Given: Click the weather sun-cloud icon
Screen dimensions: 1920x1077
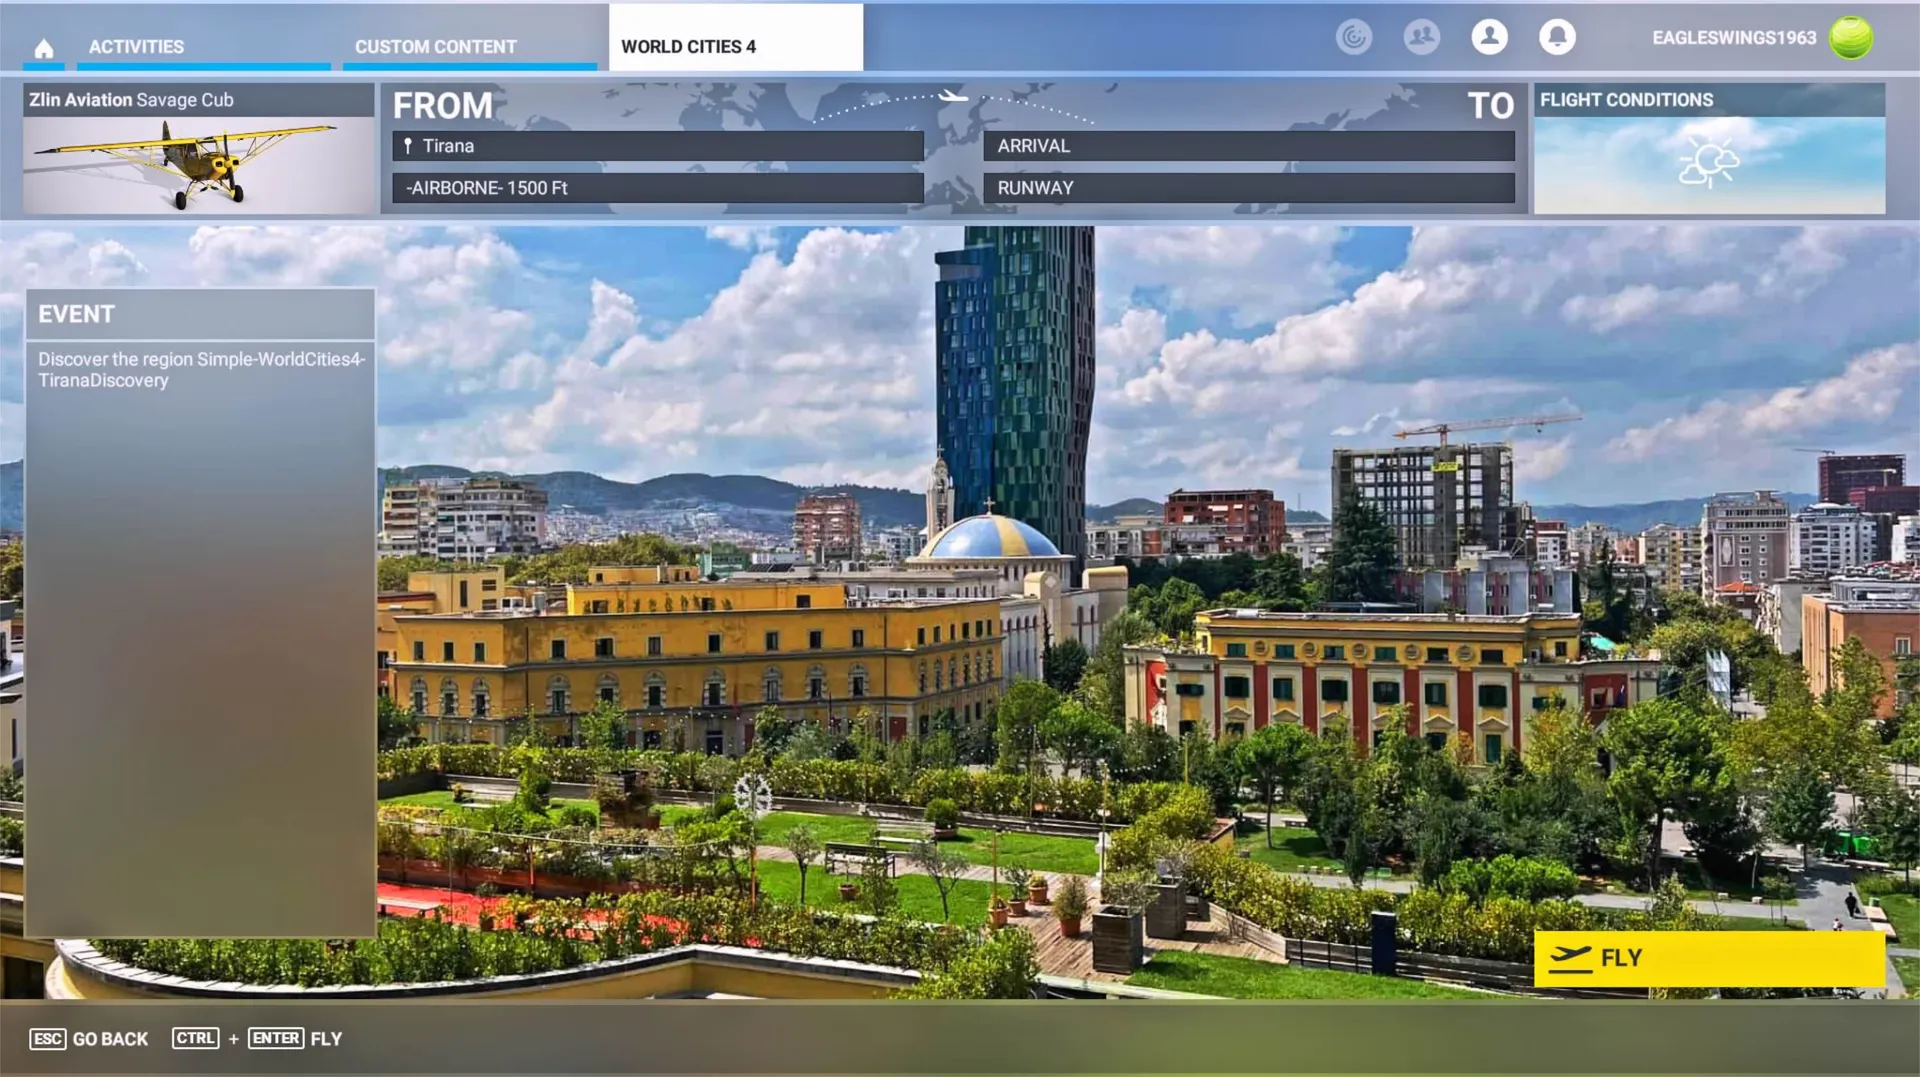Looking at the screenshot, I should click(1708, 163).
